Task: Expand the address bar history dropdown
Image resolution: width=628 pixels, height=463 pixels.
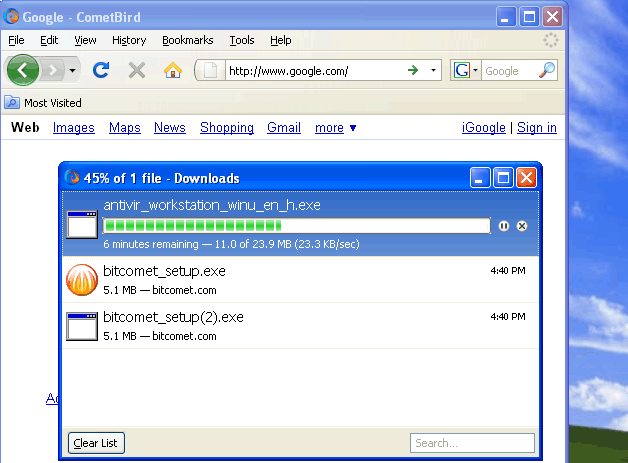Action: point(433,70)
